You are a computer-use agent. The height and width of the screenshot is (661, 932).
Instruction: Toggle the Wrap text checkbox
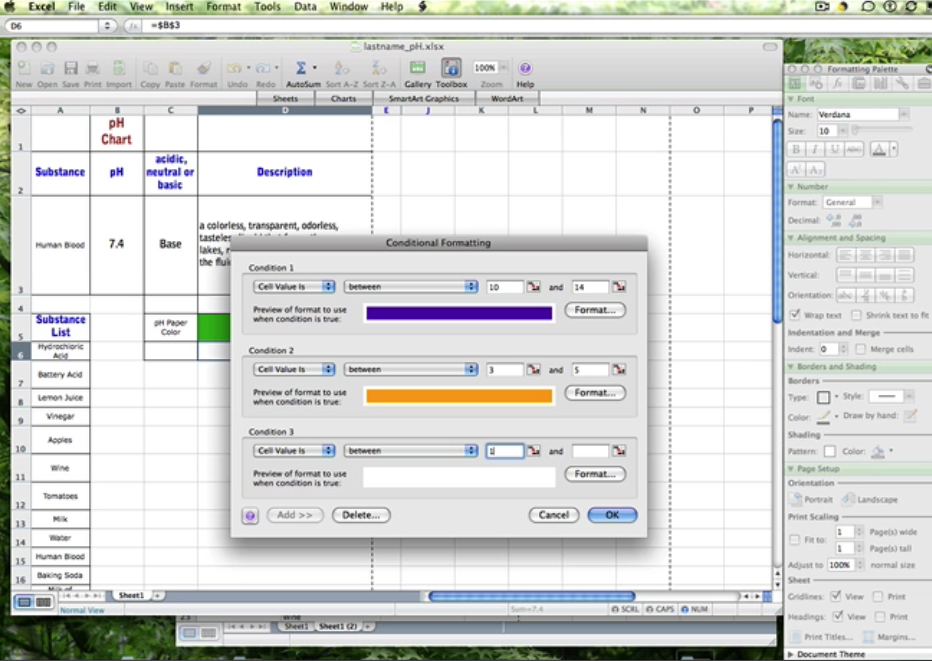click(x=794, y=315)
